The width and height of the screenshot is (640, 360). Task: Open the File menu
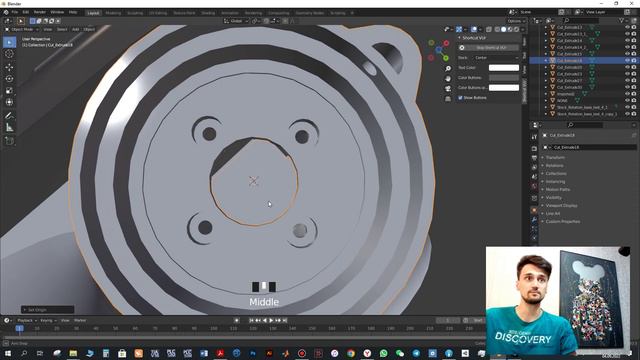[15, 12]
